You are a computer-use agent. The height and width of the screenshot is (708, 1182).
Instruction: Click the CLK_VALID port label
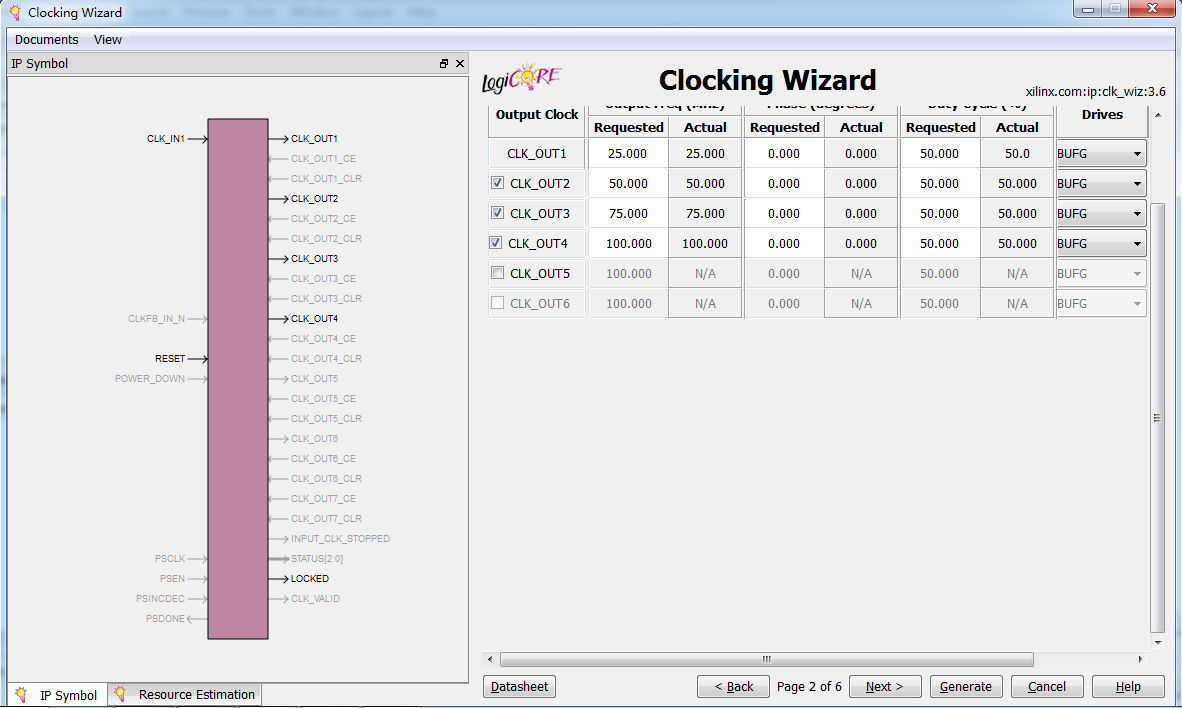pyautogui.click(x=315, y=599)
